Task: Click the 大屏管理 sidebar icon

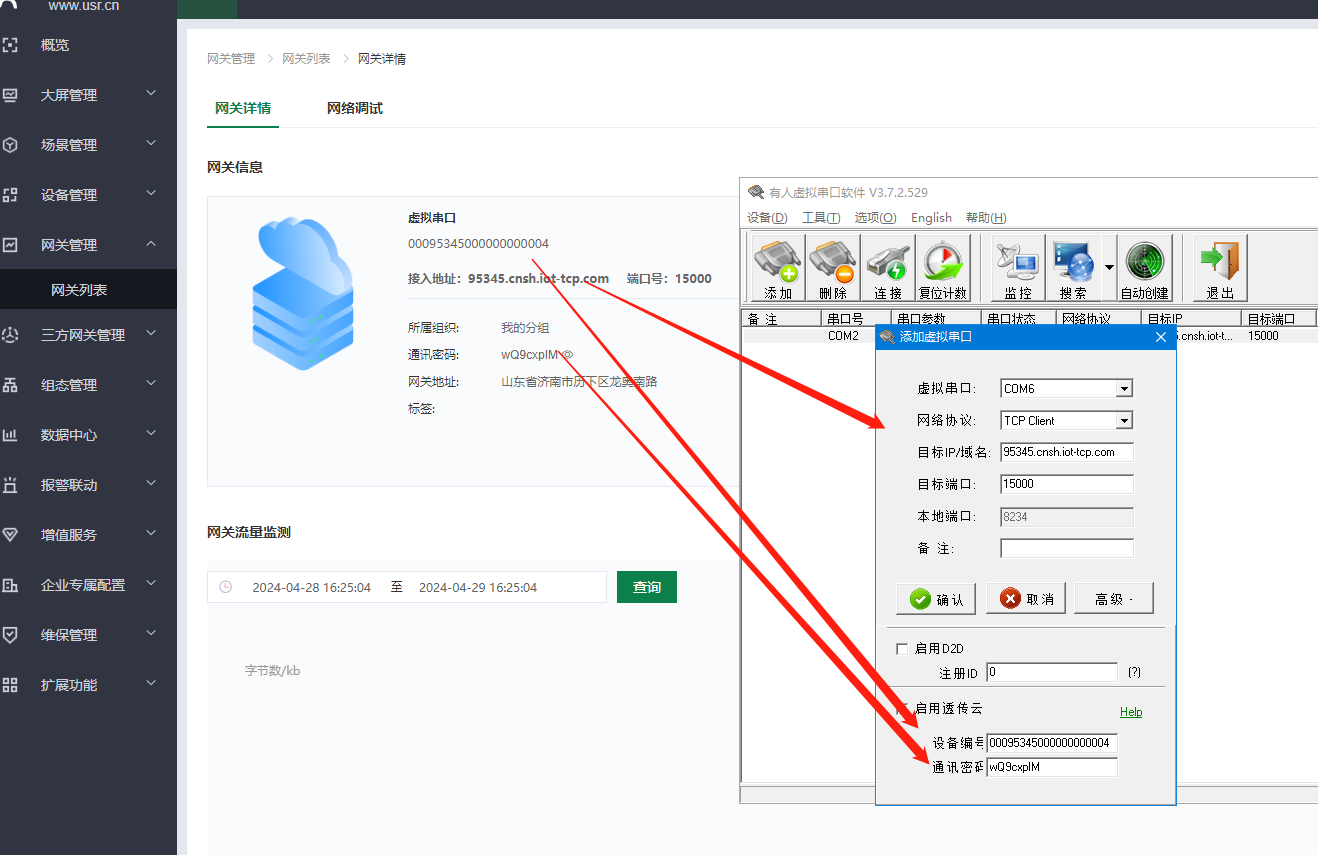Action: point(10,95)
